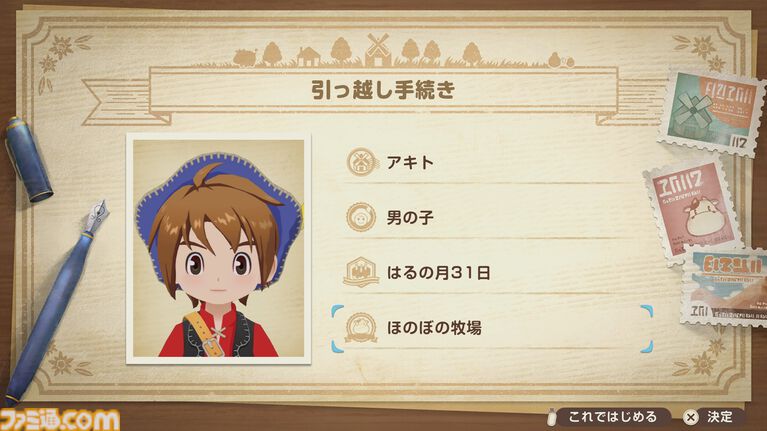Viewport: 767px width, 431px height.
Task: Click the calendar badge beside はるの月31日
Action: coord(361,272)
